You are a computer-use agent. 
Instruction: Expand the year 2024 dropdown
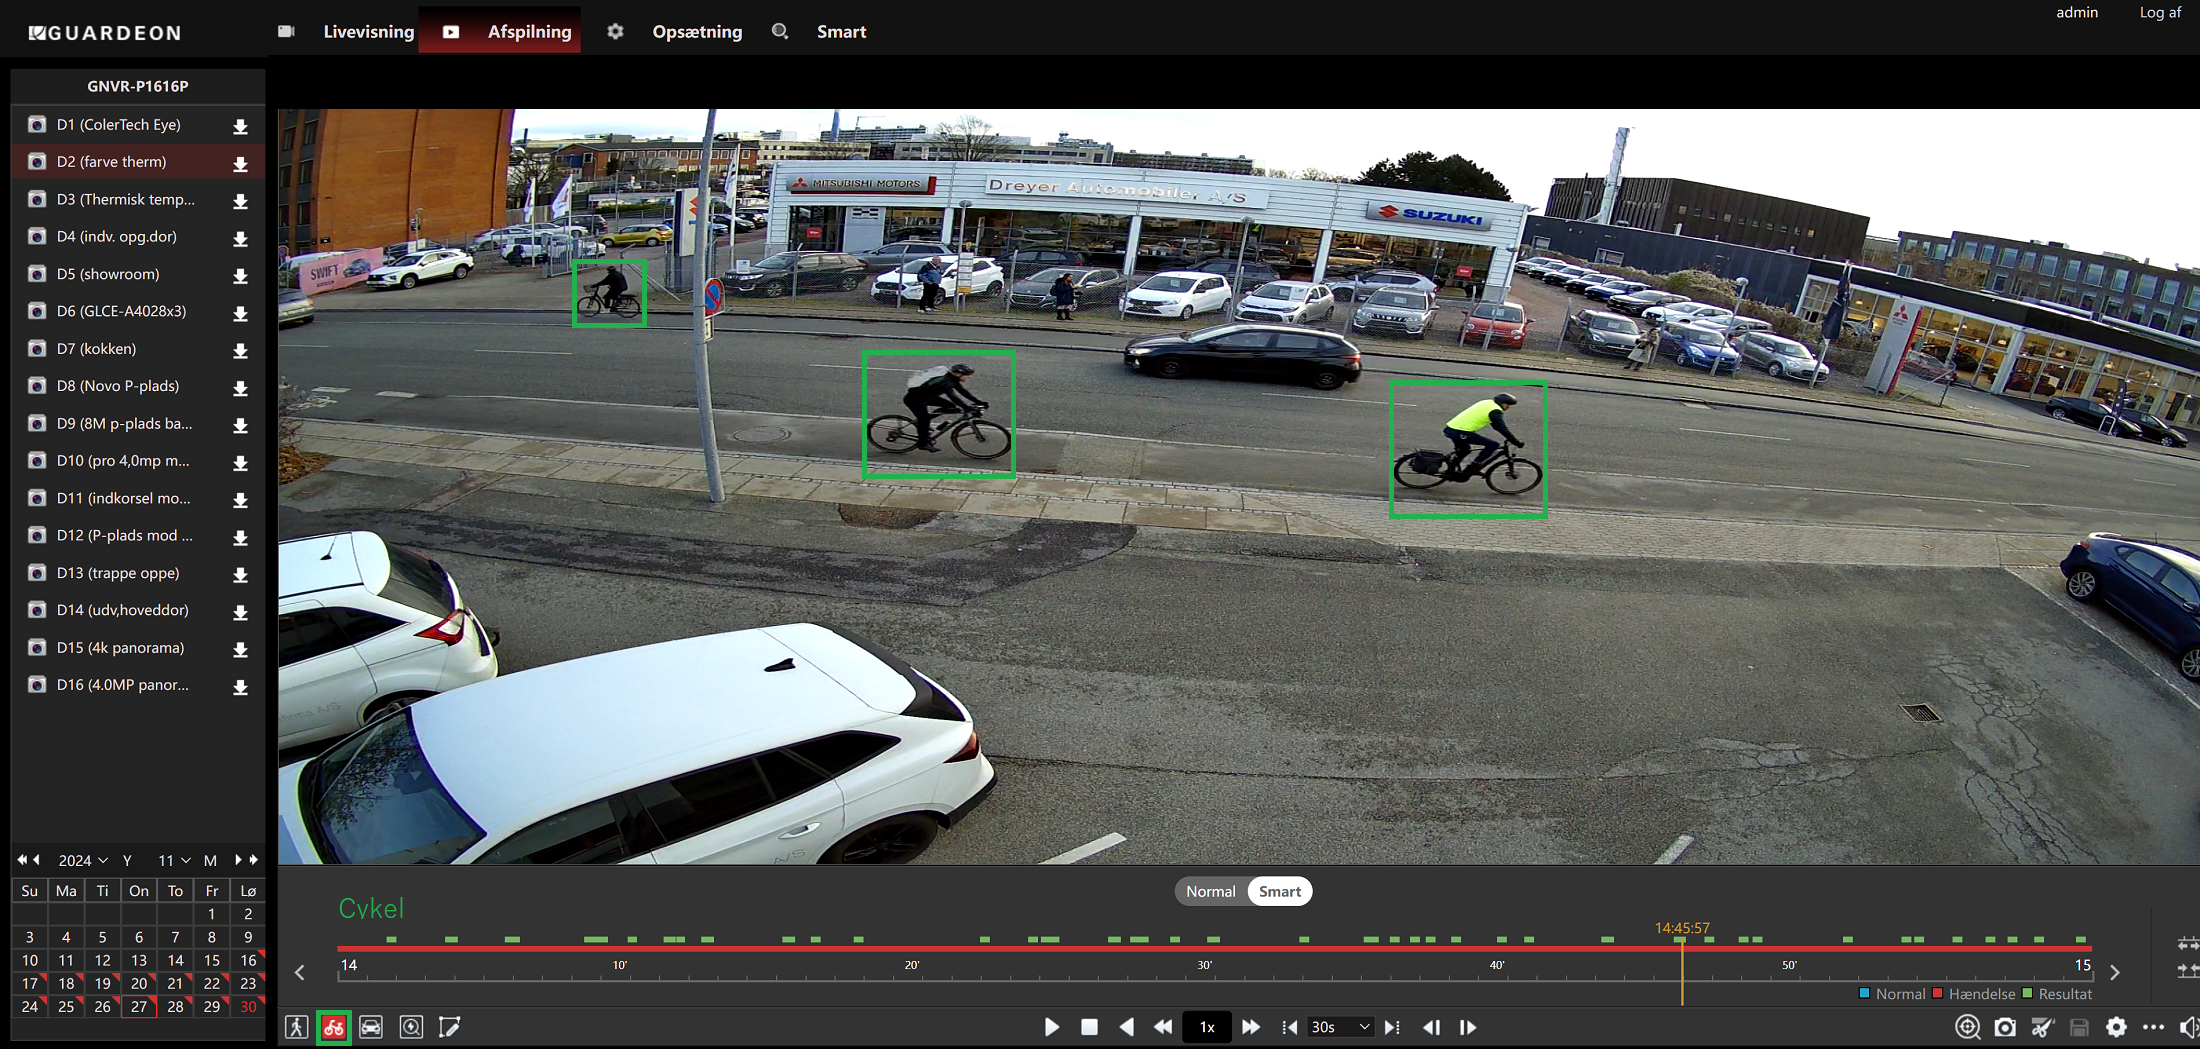83,860
